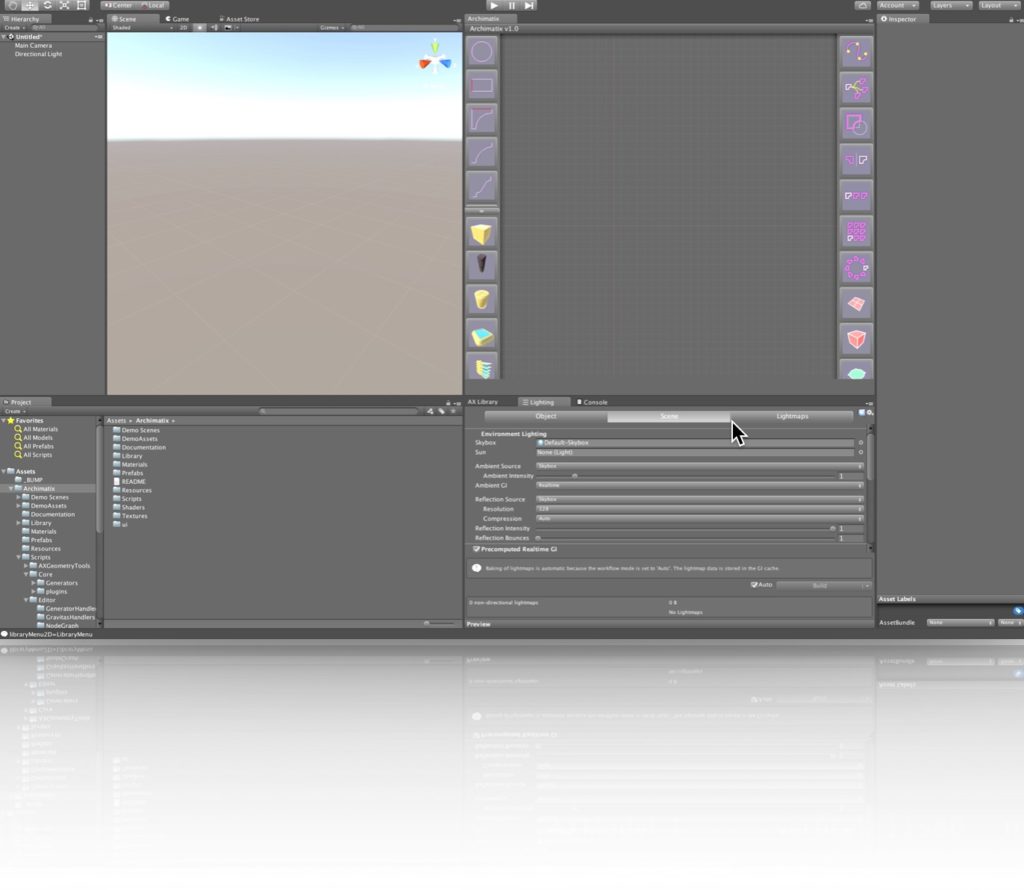
Task: Select the Circle shape node in Archimatix
Action: (x=482, y=52)
